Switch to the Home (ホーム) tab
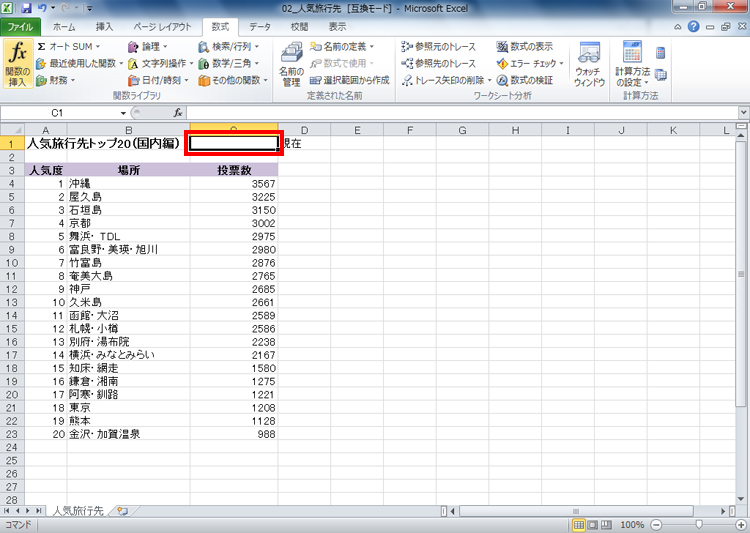Screen dimensions: 750x533 [64, 27]
